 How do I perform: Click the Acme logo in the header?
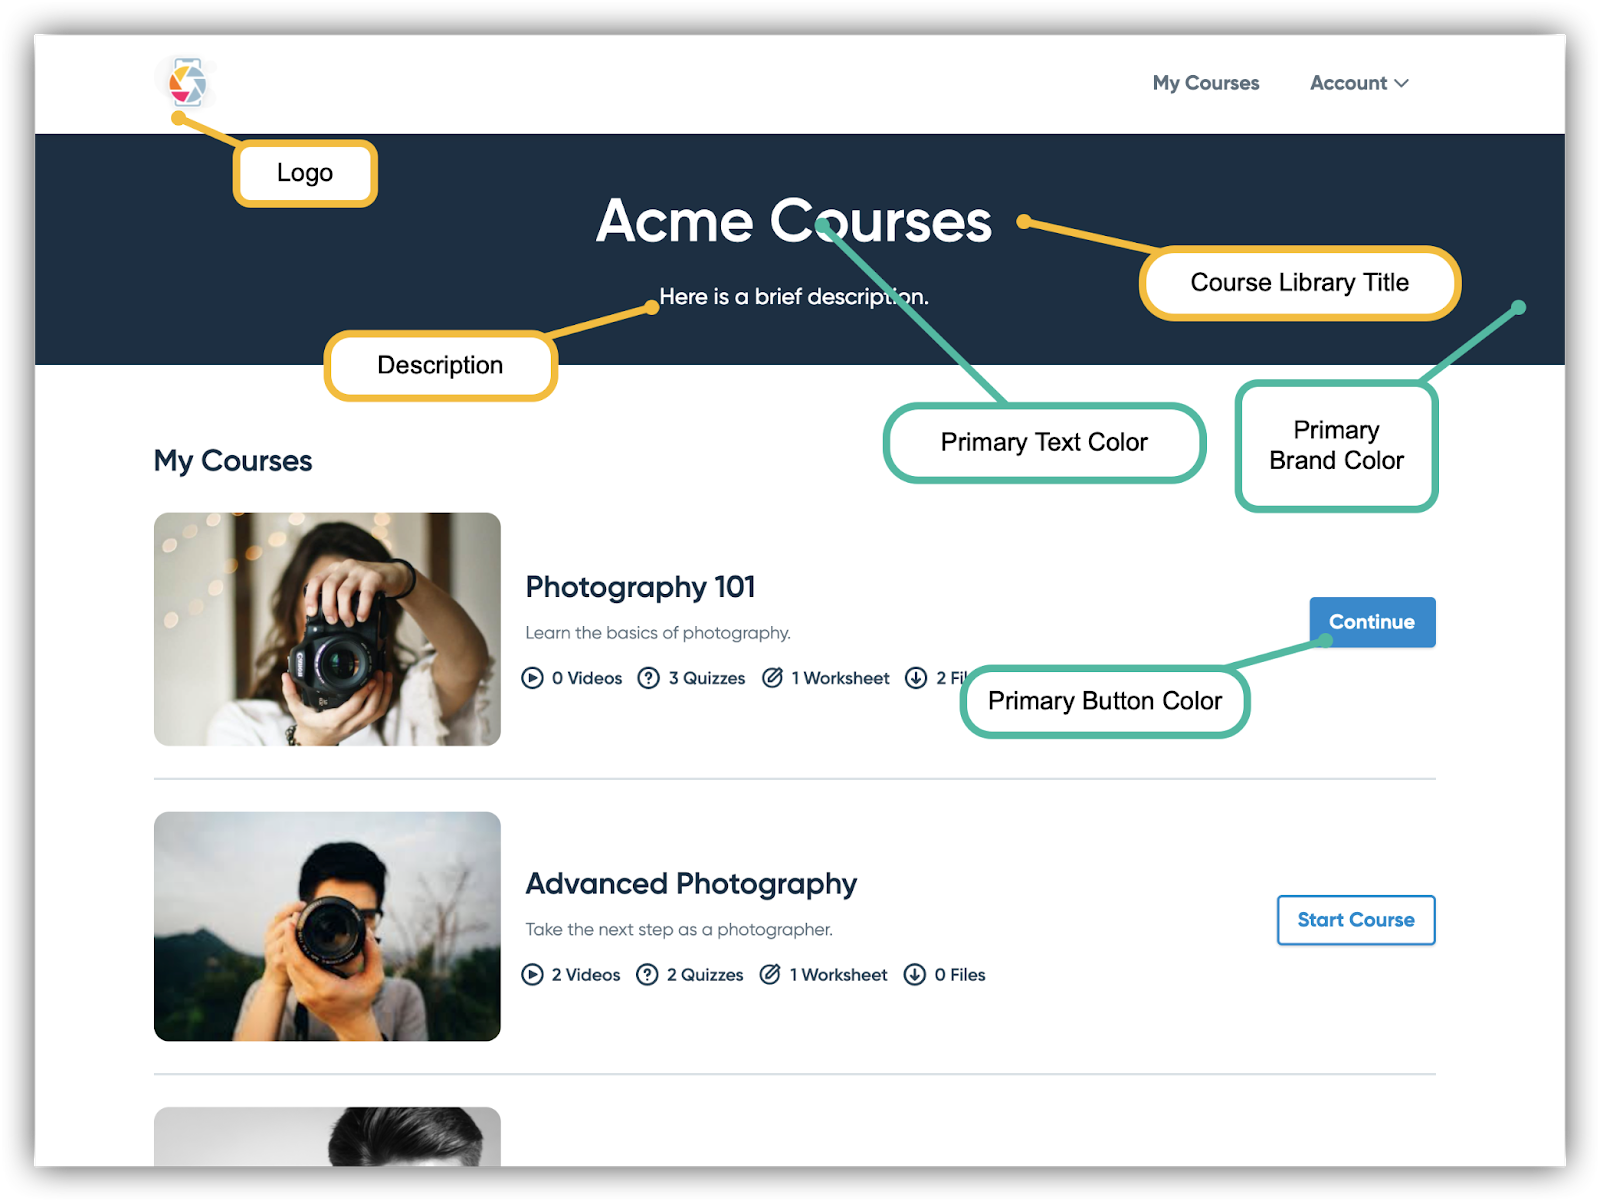point(186,83)
